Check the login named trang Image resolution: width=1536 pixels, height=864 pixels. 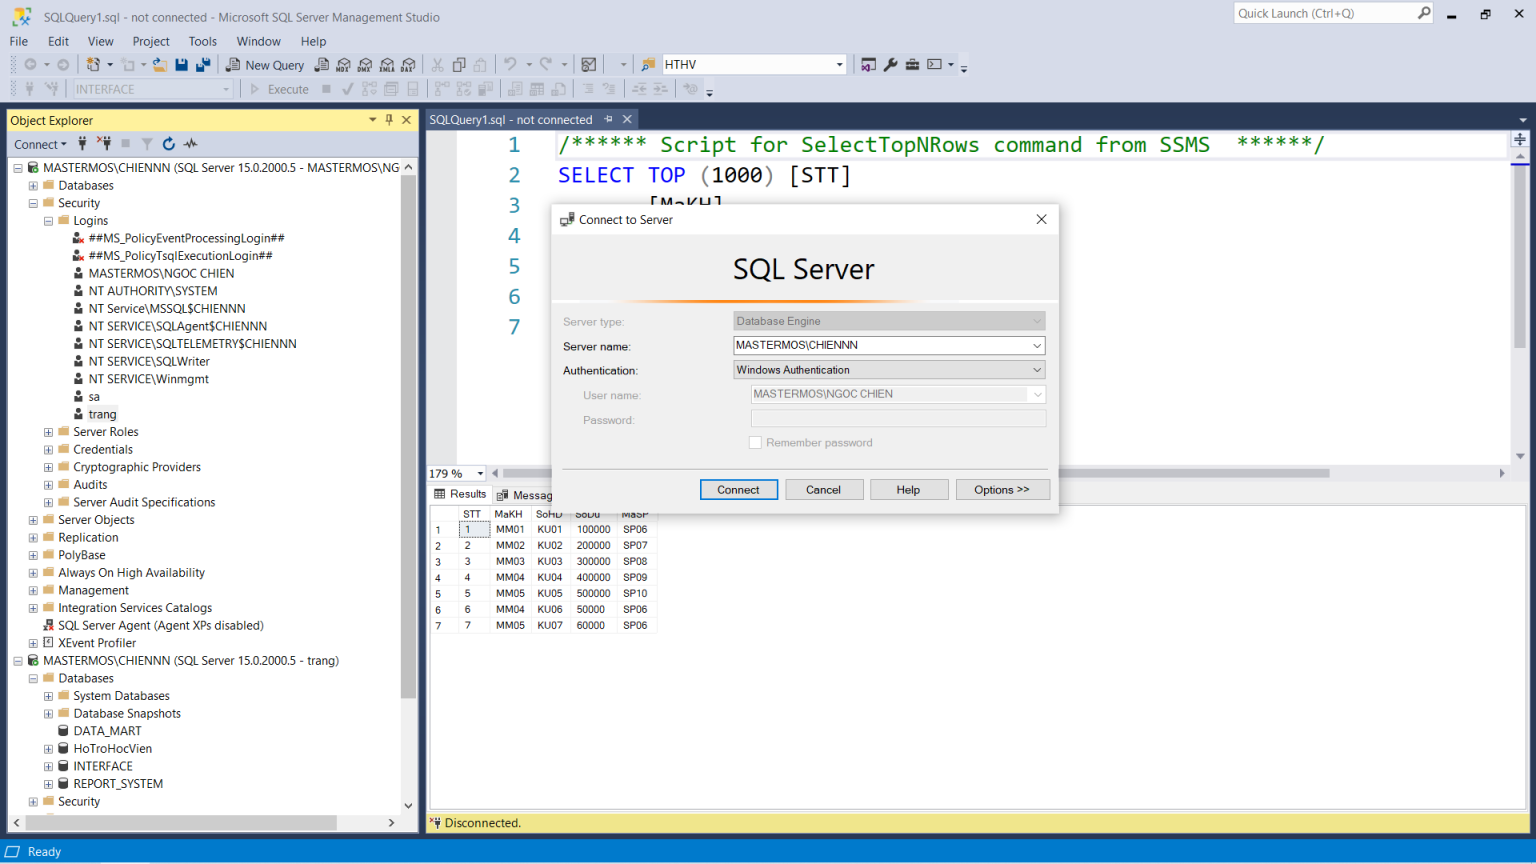(102, 413)
